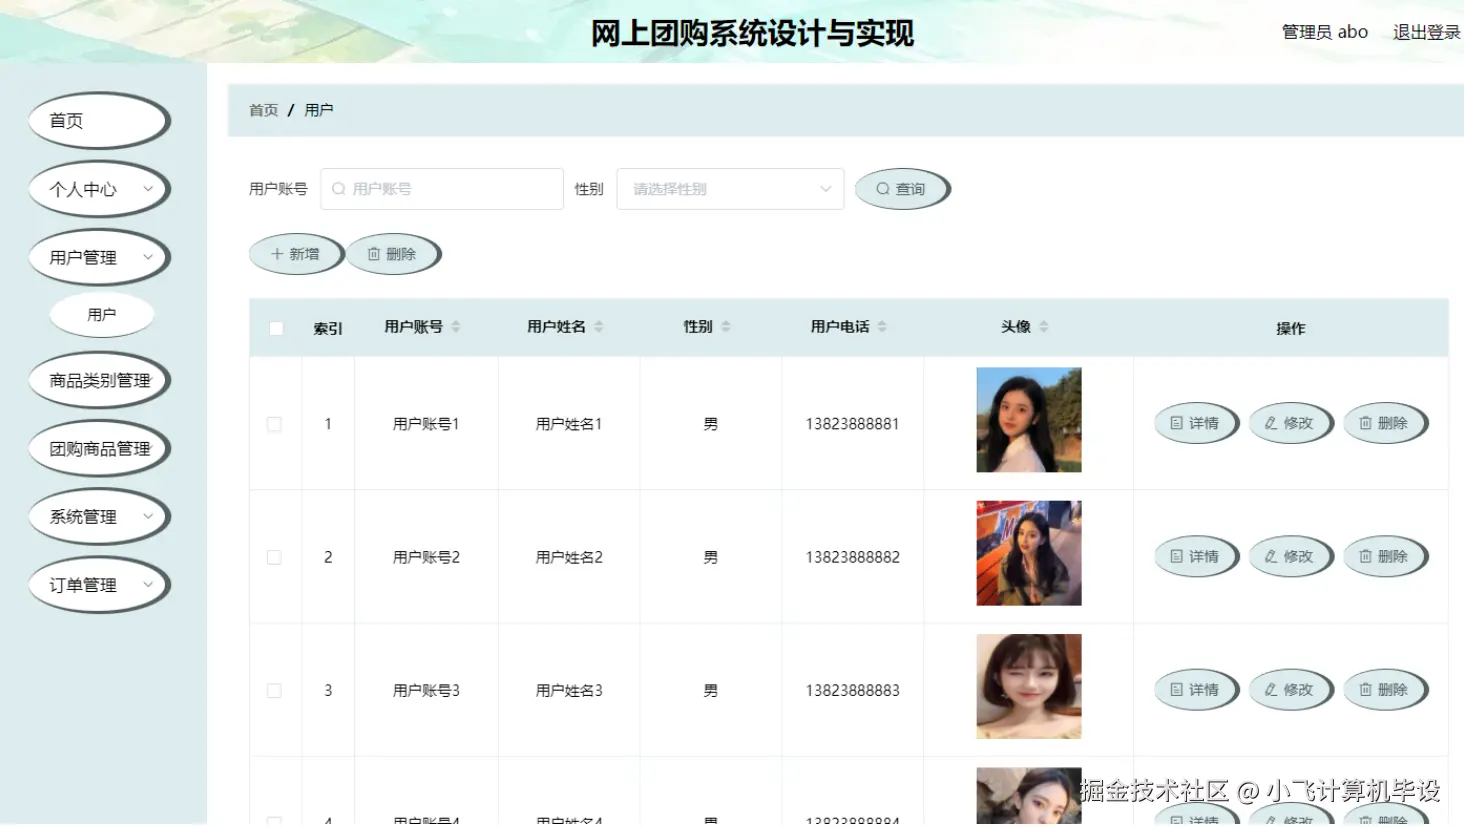Open 详情 for 用户账号1
The height and width of the screenshot is (828, 1464).
1196,423
